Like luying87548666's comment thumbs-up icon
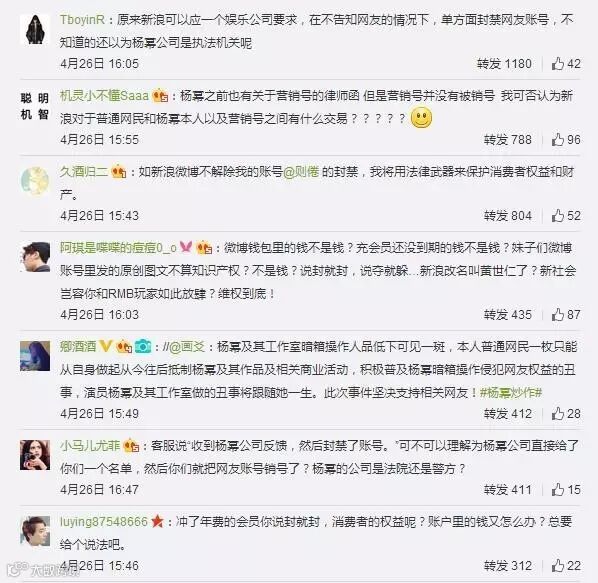598x583 pixels. click(558, 565)
